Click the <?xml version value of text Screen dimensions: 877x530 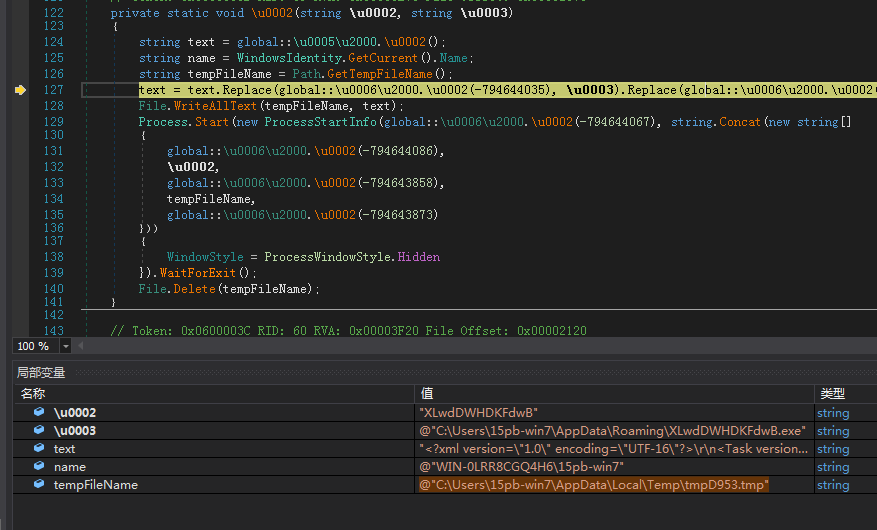(614, 448)
